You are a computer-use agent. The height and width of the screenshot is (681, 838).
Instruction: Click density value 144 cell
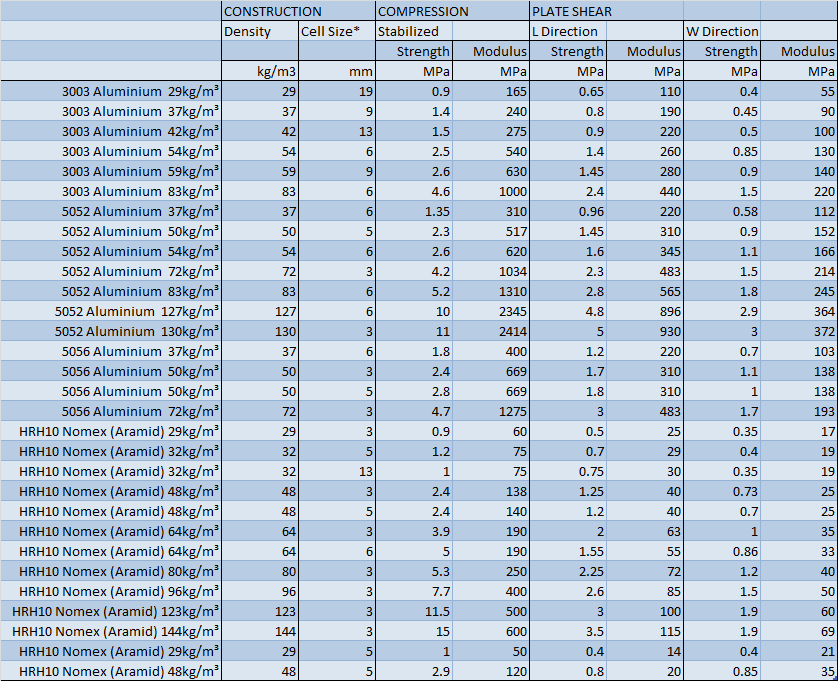point(260,631)
